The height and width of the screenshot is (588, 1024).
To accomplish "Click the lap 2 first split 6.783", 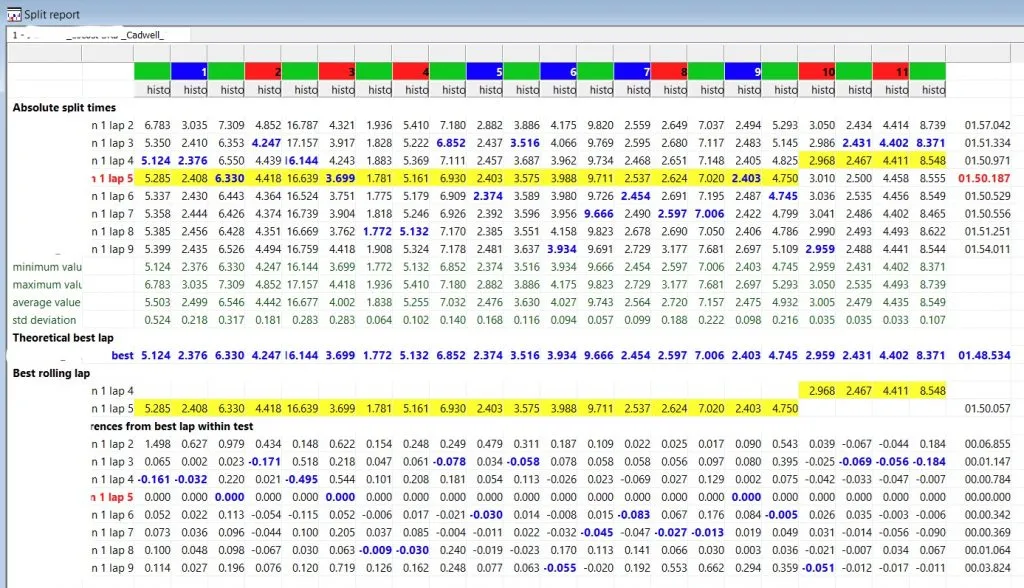I will (157, 125).
